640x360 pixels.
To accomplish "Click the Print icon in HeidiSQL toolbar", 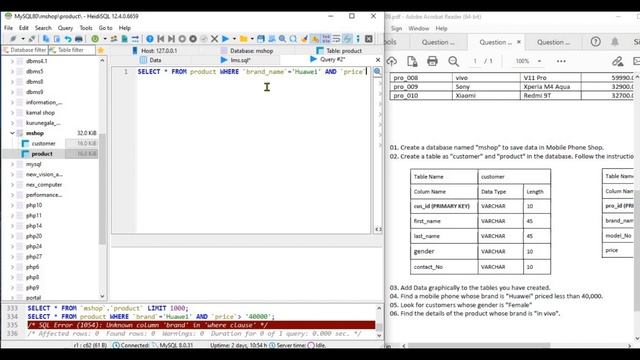I will (x=79, y=39).
